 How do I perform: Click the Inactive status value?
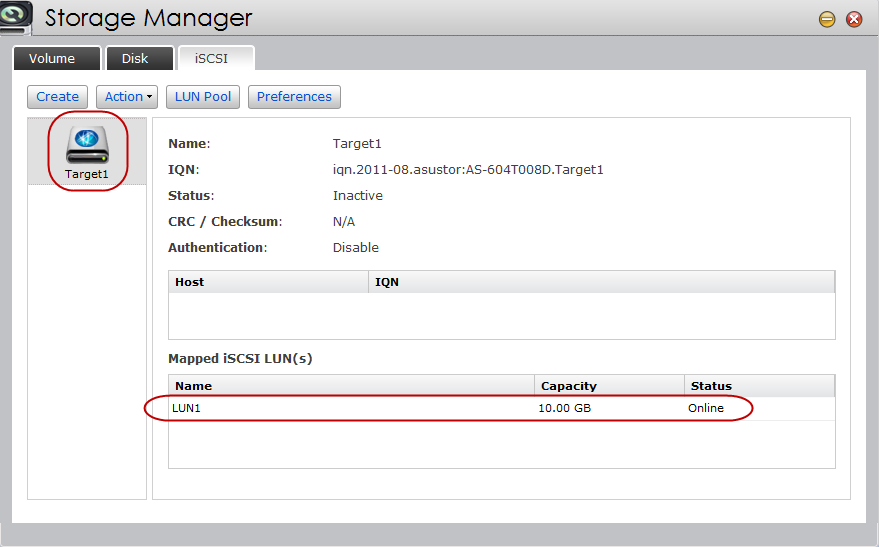coord(358,196)
